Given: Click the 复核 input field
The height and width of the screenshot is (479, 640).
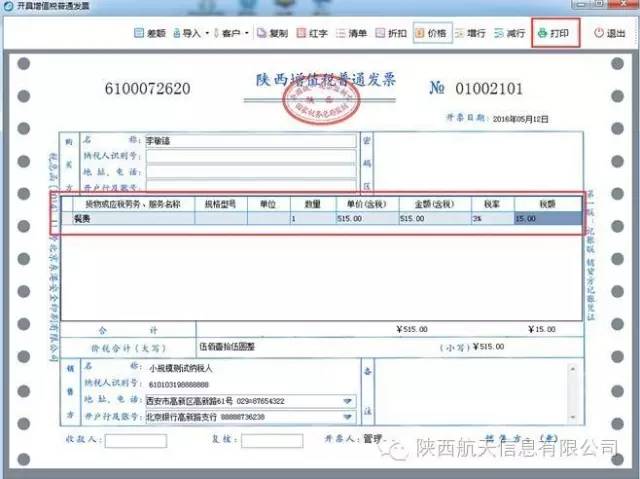Looking at the screenshot, I should [x=272, y=441].
